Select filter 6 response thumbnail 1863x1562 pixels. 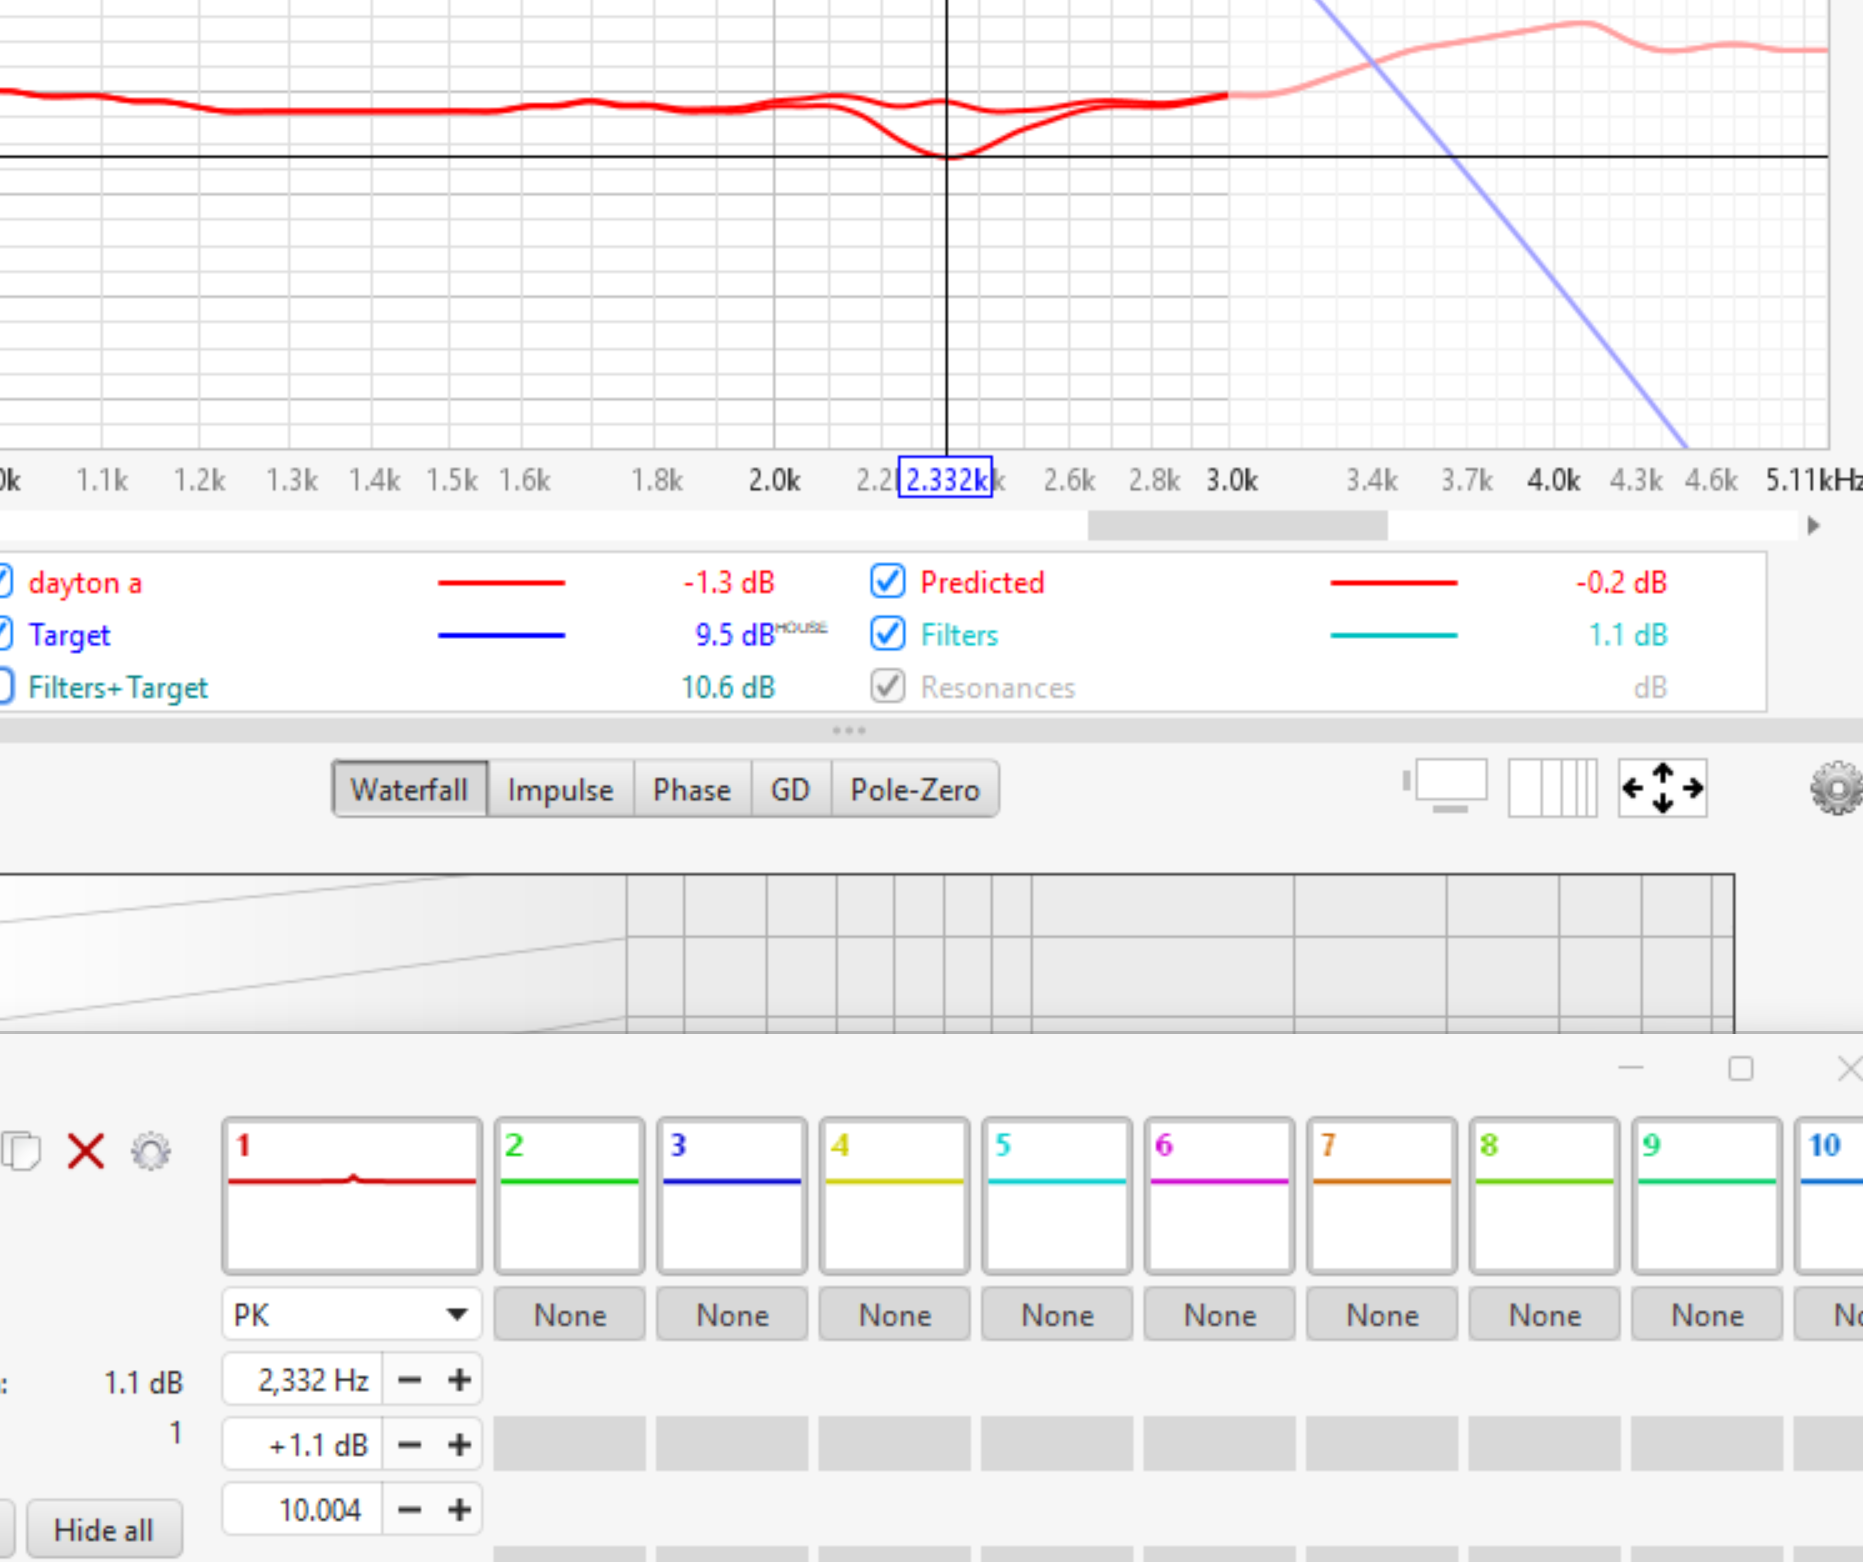[x=1219, y=1196]
